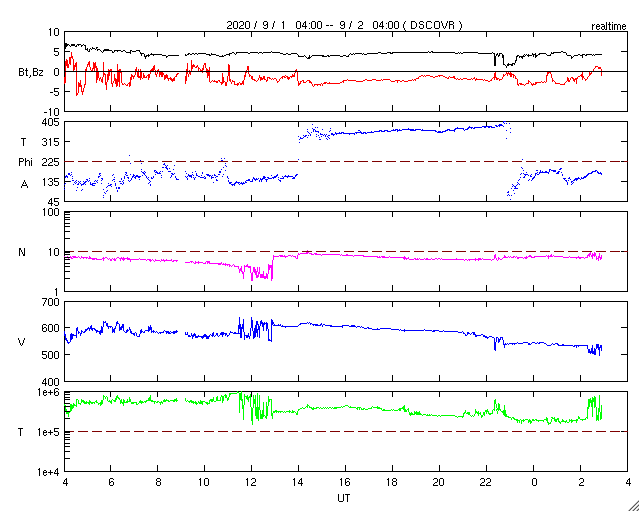Screen dimensions: 640x512
Task: Click the "700" velocity tick label
Action: click(51, 302)
